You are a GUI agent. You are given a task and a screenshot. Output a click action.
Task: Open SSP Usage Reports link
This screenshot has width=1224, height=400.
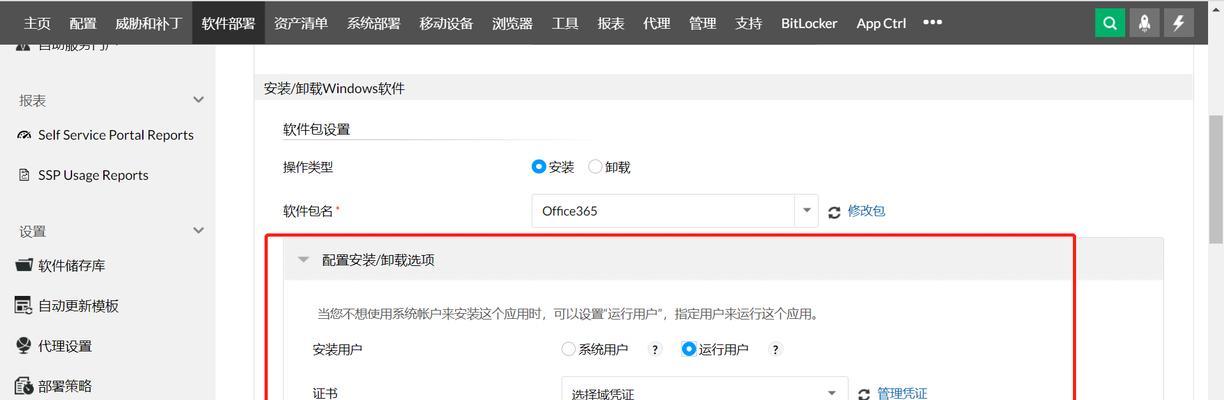(93, 175)
